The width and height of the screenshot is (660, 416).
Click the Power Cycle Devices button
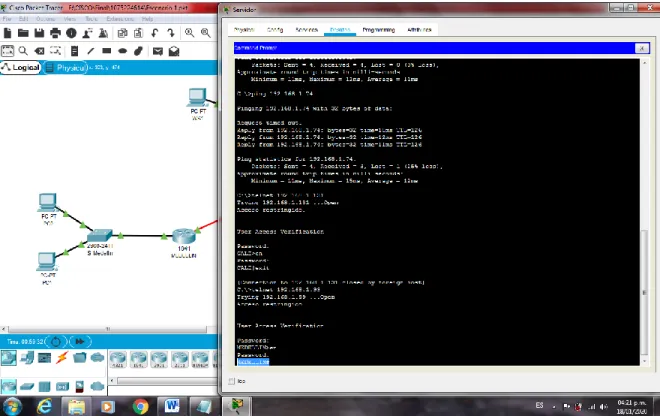coord(56,341)
